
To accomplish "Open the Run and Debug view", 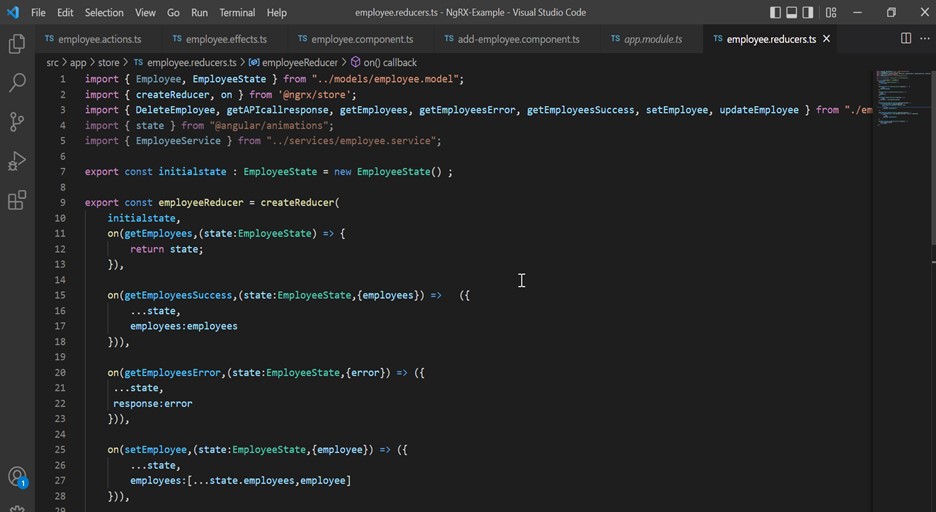I will (x=17, y=161).
